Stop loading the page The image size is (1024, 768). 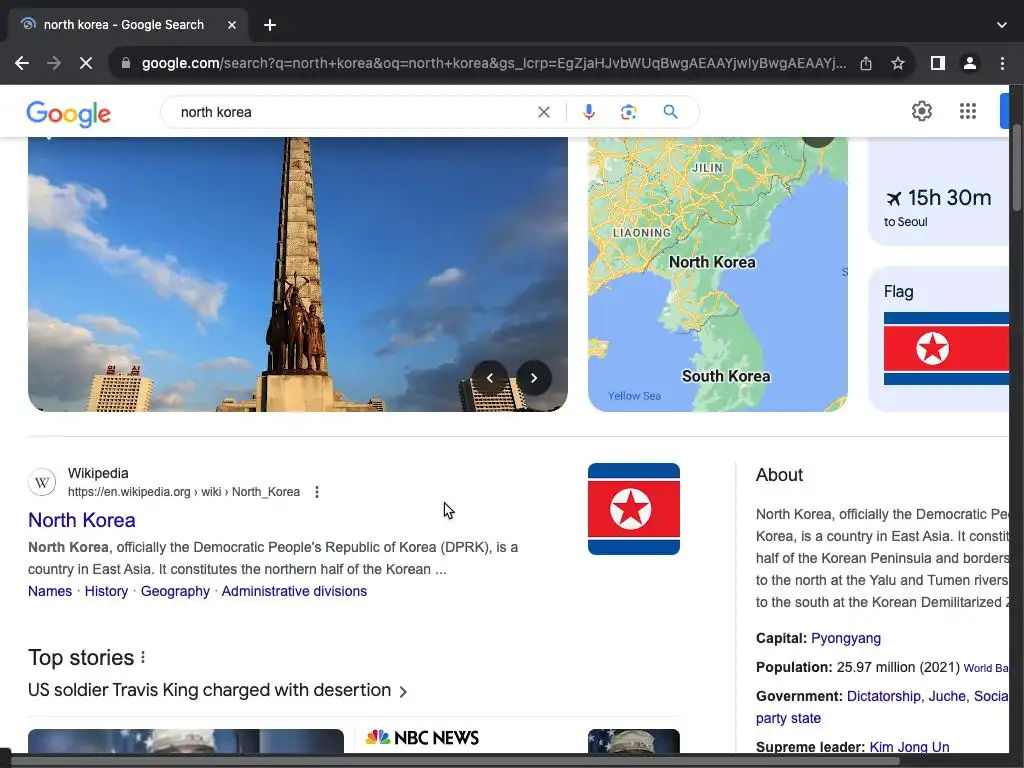coord(86,63)
